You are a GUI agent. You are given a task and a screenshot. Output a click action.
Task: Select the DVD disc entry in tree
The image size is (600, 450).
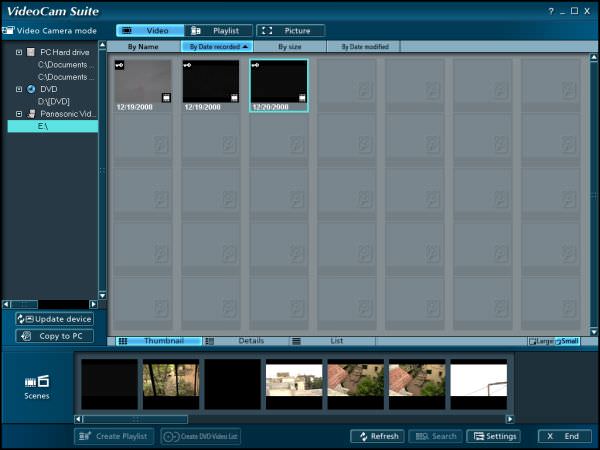pos(49,89)
